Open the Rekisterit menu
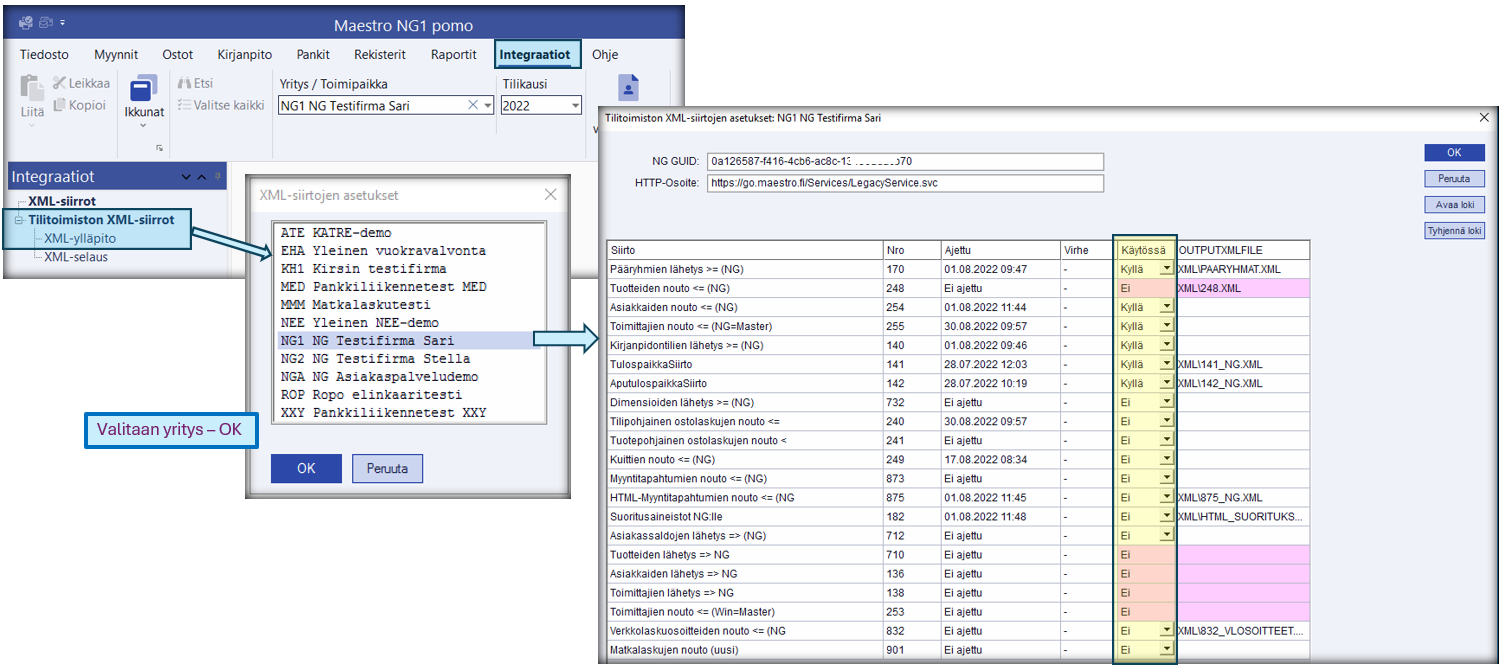The height and width of the screenshot is (665, 1504). (x=381, y=55)
